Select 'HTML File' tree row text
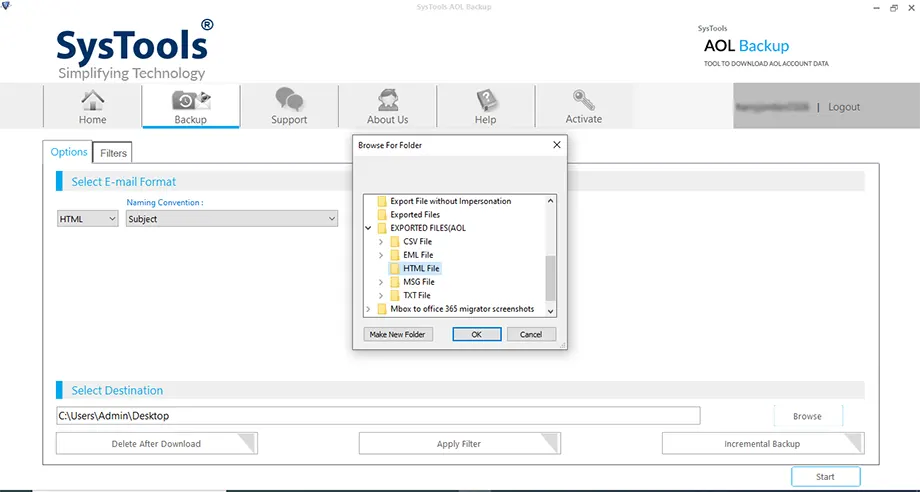Screen dimensions: 920x492 (x=421, y=269)
